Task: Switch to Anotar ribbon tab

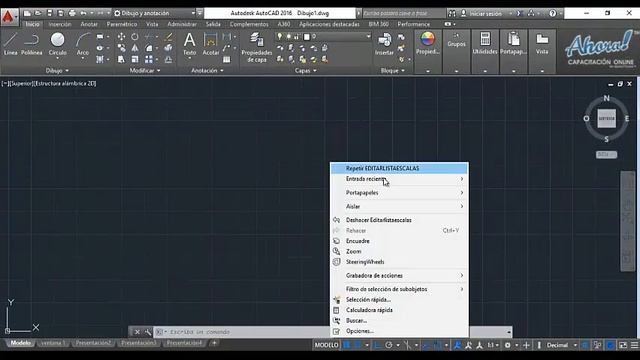Action: click(89, 24)
